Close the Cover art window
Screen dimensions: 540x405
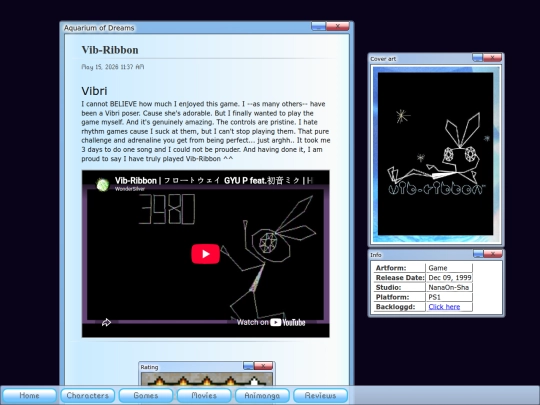pyautogui.click(x=492, y=58)
